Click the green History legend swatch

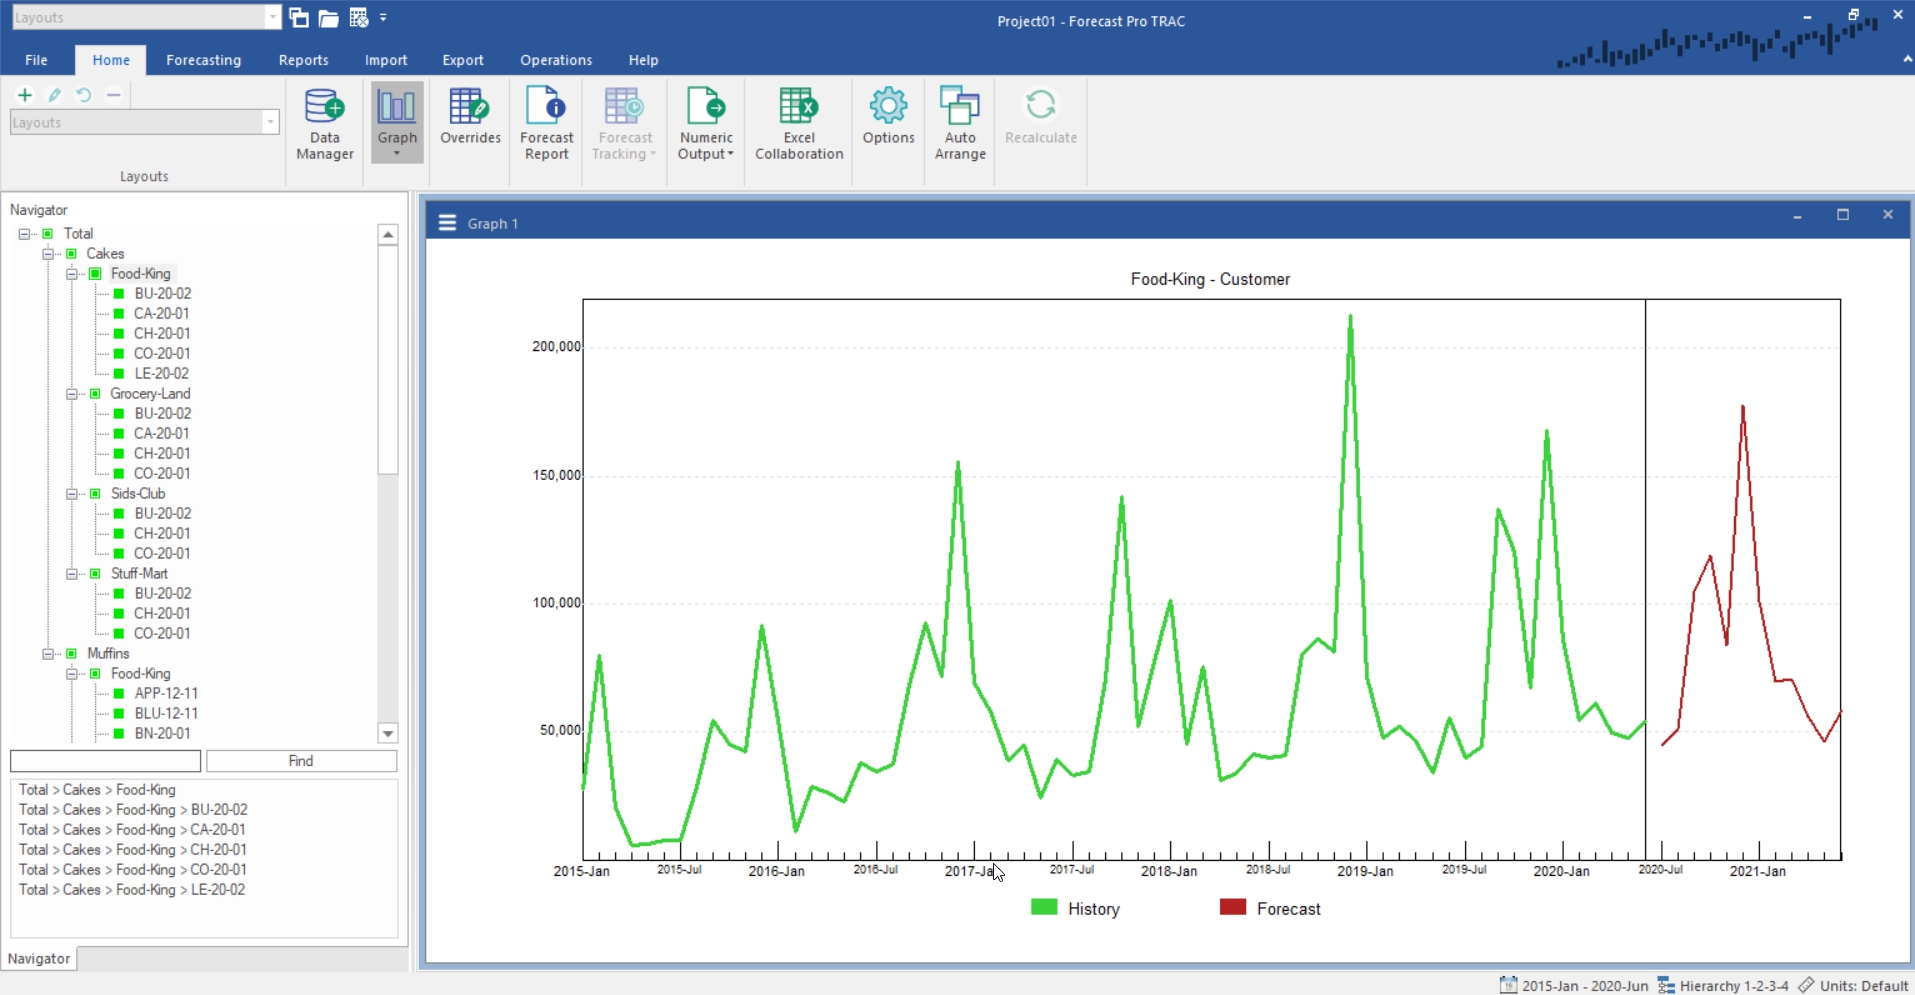pyautogui.click(x=1044, y=907)
